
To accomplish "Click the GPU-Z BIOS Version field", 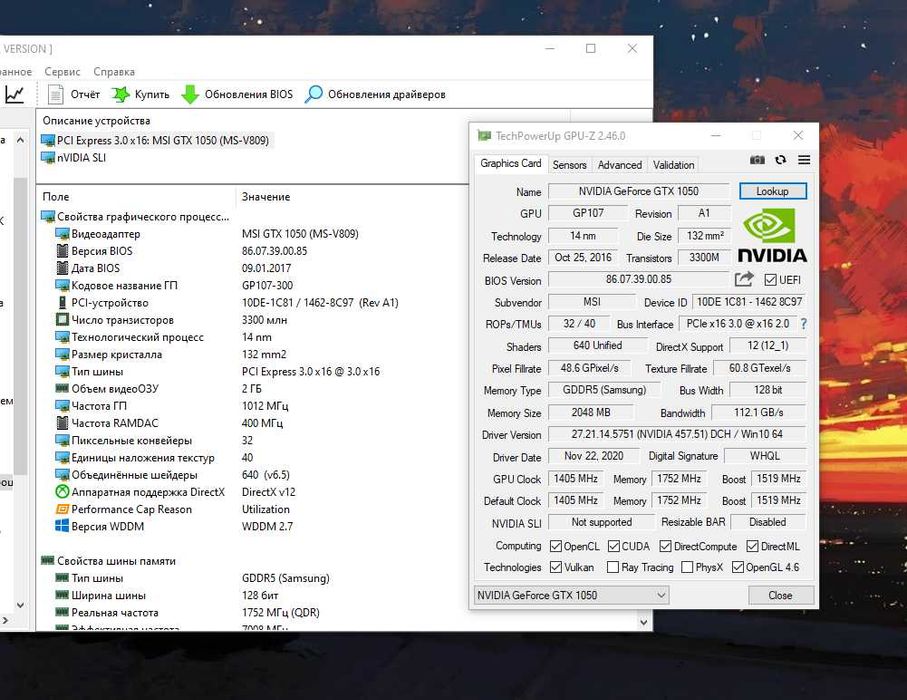I will [639, 279].
